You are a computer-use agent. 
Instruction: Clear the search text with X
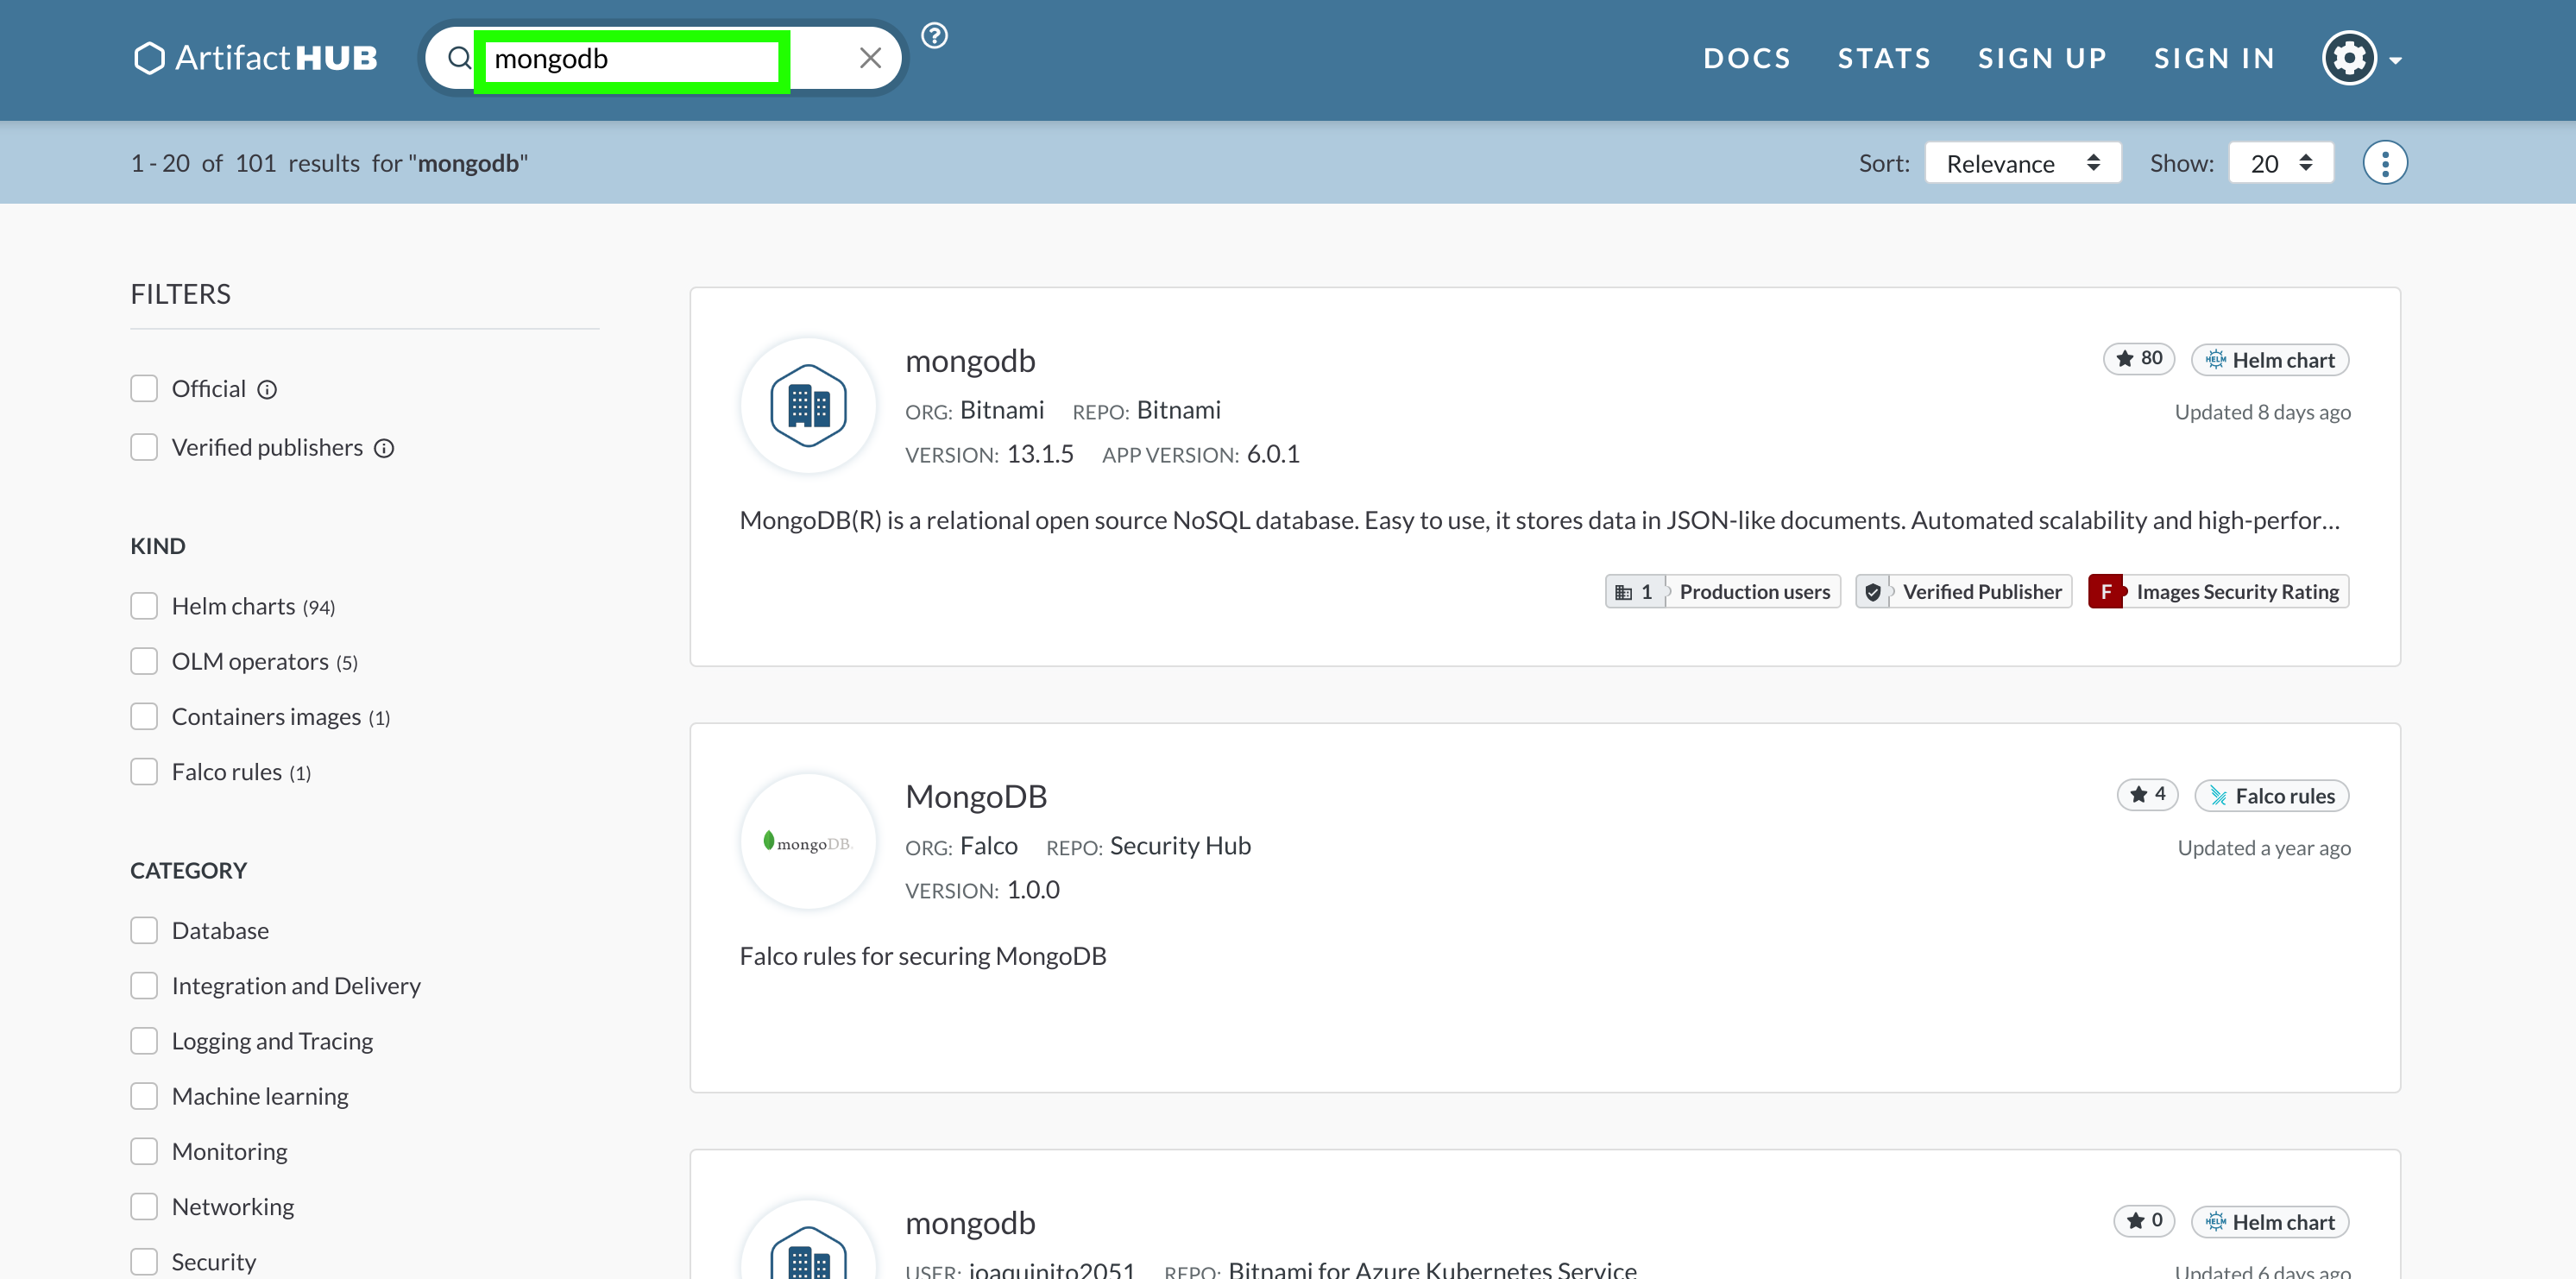pyautogui.click(x=870, y=58)
